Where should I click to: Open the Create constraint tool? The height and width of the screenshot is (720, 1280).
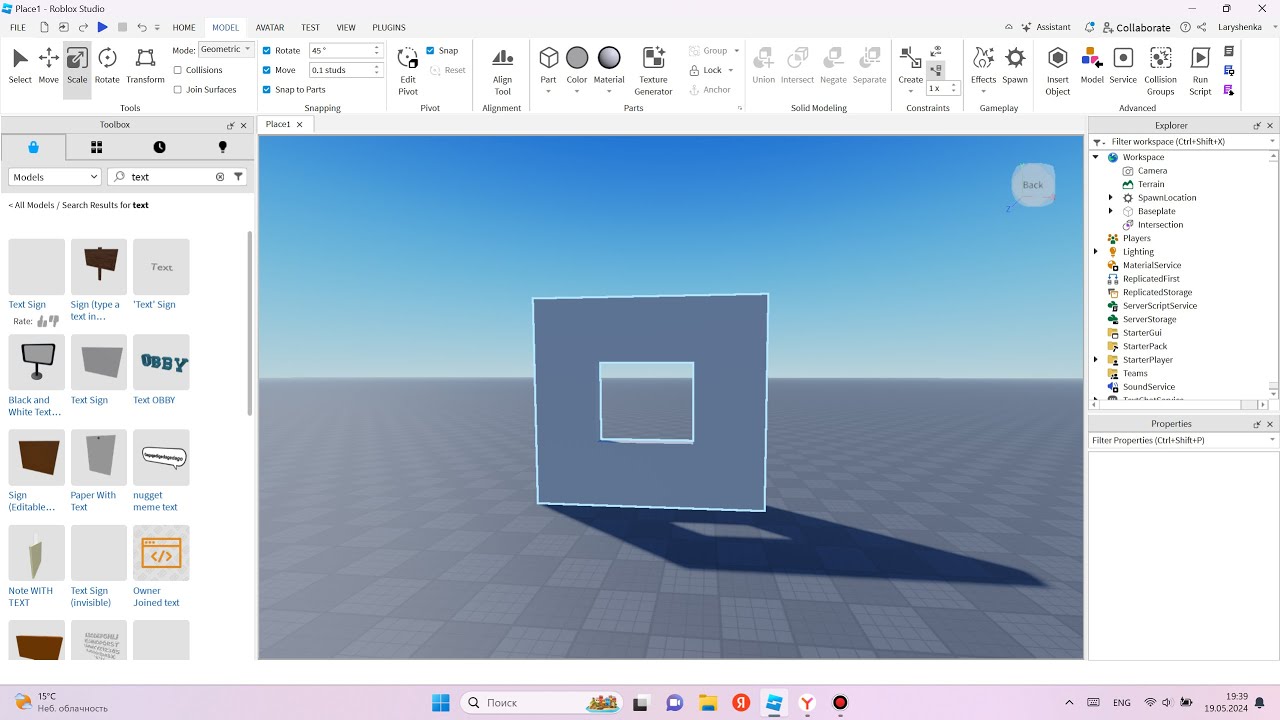[910, 66]
